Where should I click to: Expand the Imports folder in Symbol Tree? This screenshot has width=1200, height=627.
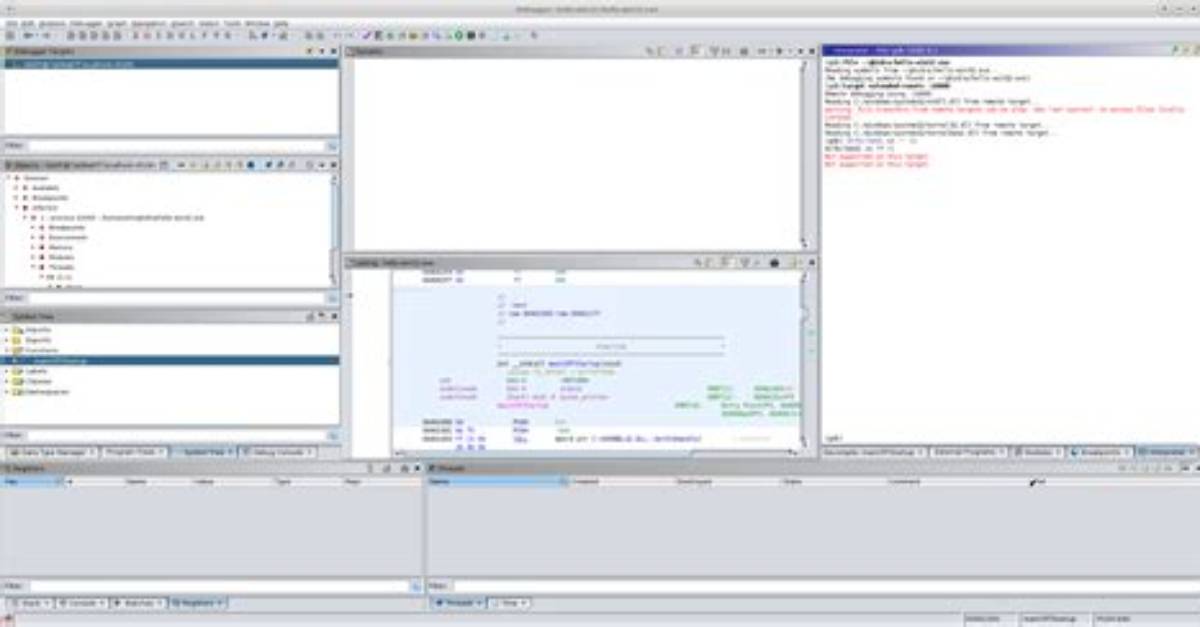tap(7, 329)
